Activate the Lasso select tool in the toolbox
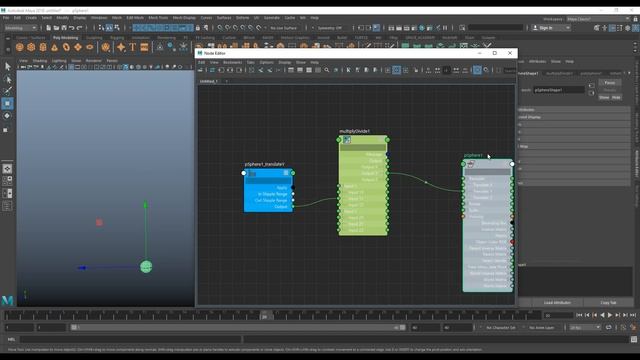Screen dimensions: 640x360 7,79
